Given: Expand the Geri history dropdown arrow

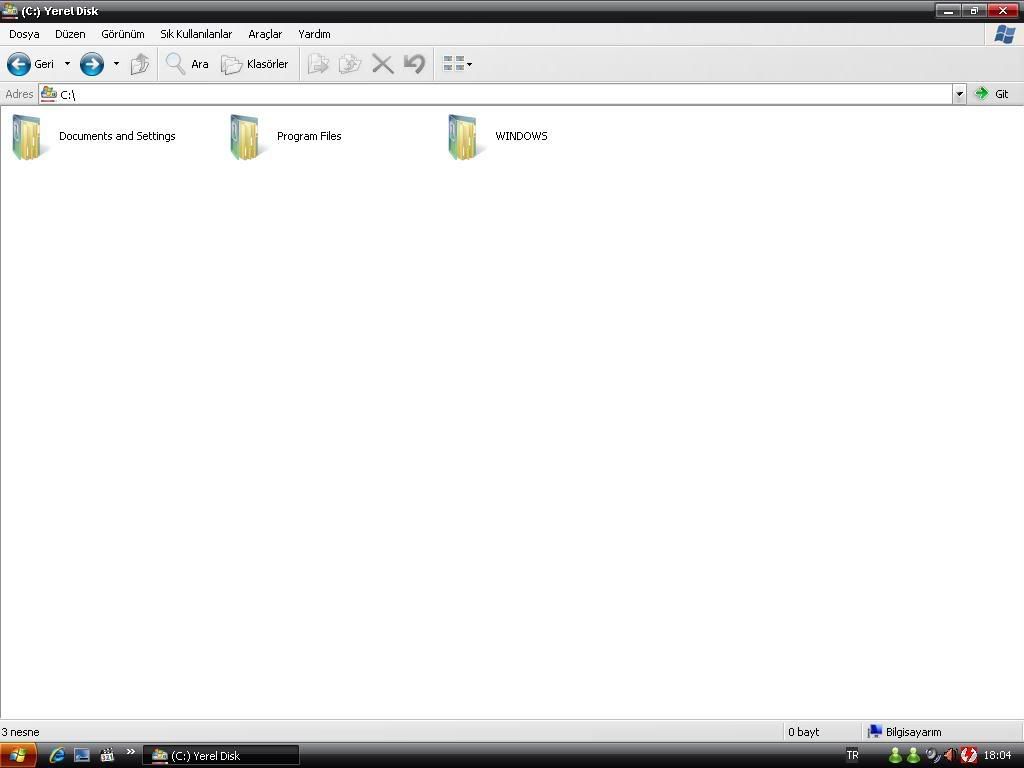Looking at the screenshot, I should point(67,64).
